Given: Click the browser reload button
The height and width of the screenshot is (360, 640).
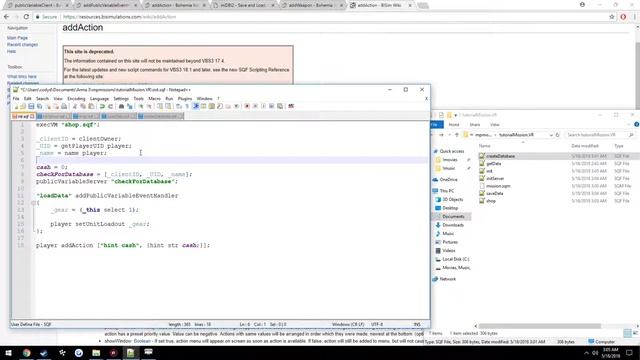Looking at the screenshot, I should [x=26, y=17].
